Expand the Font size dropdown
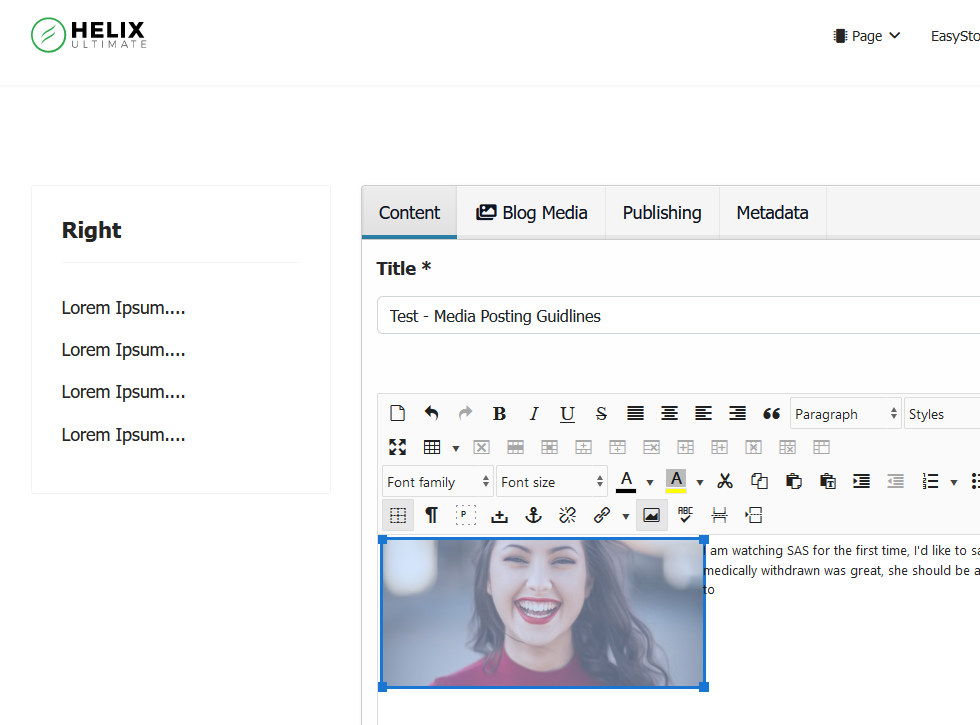This screenshot has width=980, height=725. click(x=552, y=482)
